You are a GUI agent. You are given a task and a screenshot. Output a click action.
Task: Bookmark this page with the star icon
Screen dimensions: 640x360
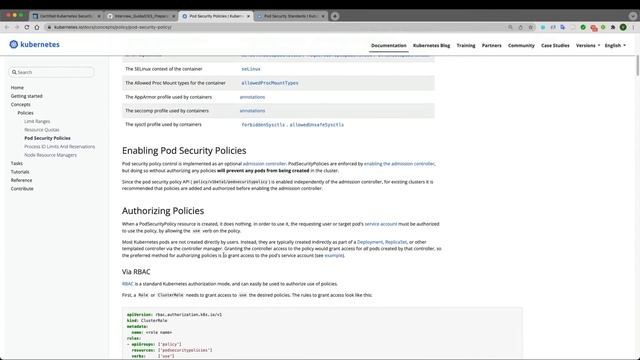point(531,27)
